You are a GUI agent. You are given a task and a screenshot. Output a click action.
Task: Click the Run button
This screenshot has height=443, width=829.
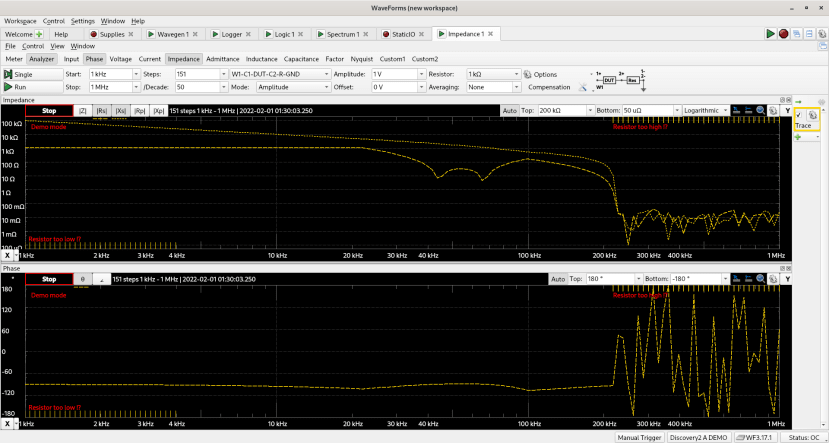click(x=32, y=87)
